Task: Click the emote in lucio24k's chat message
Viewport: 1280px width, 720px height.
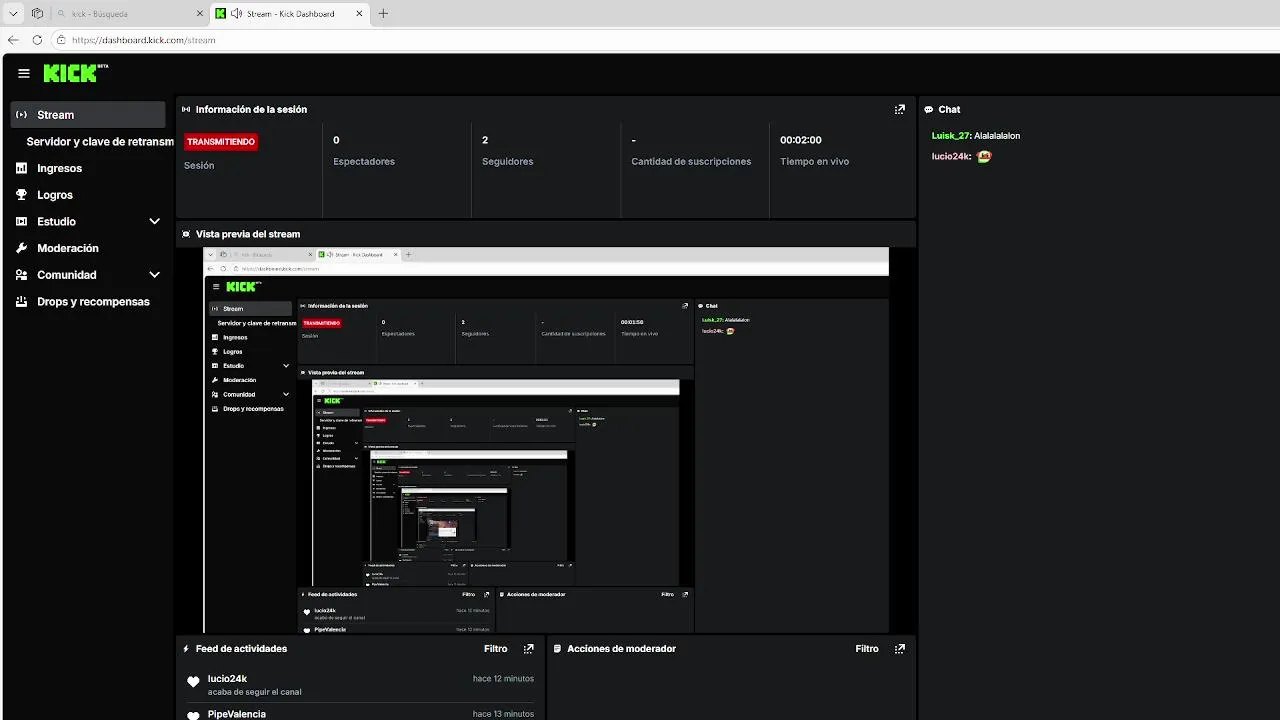Action: tap(984, 156)
